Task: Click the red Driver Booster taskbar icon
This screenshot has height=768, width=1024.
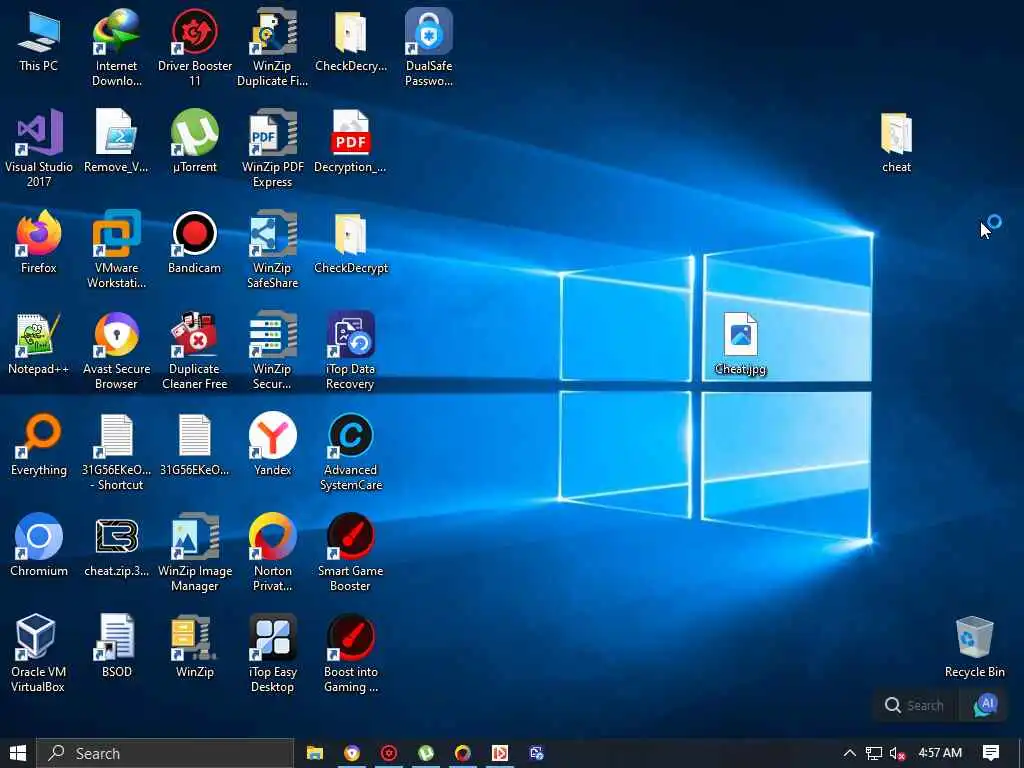Action: coord(389,753)
